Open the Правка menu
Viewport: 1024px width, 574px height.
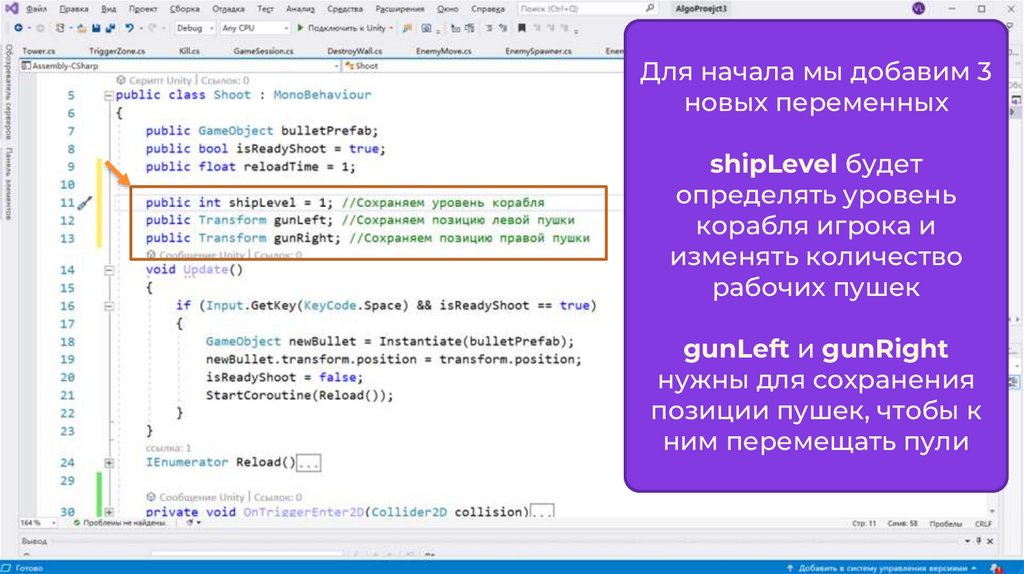coord(74,9)
